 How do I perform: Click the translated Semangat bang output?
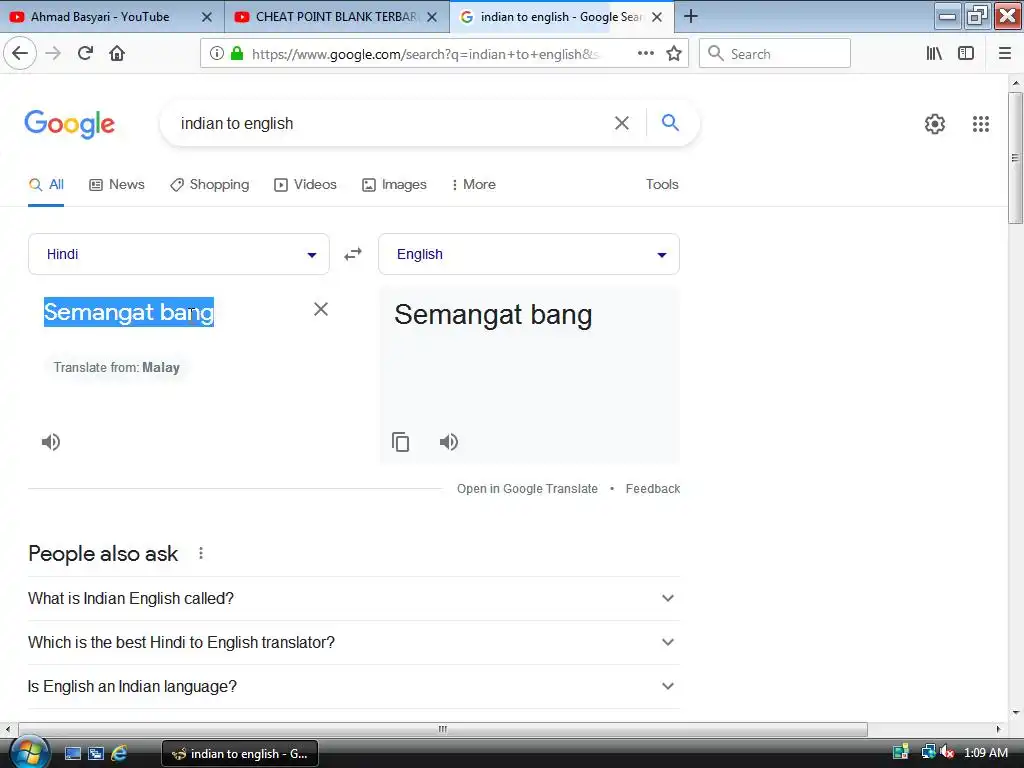(493, 315)
